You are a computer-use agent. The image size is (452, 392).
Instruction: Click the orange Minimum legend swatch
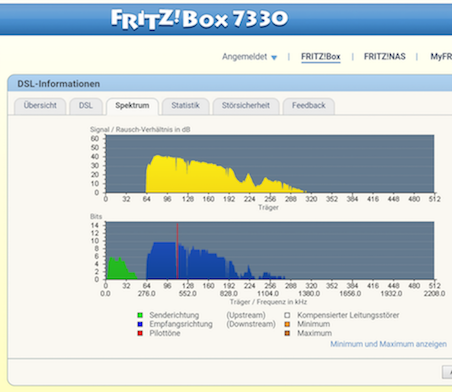[287, 324]
